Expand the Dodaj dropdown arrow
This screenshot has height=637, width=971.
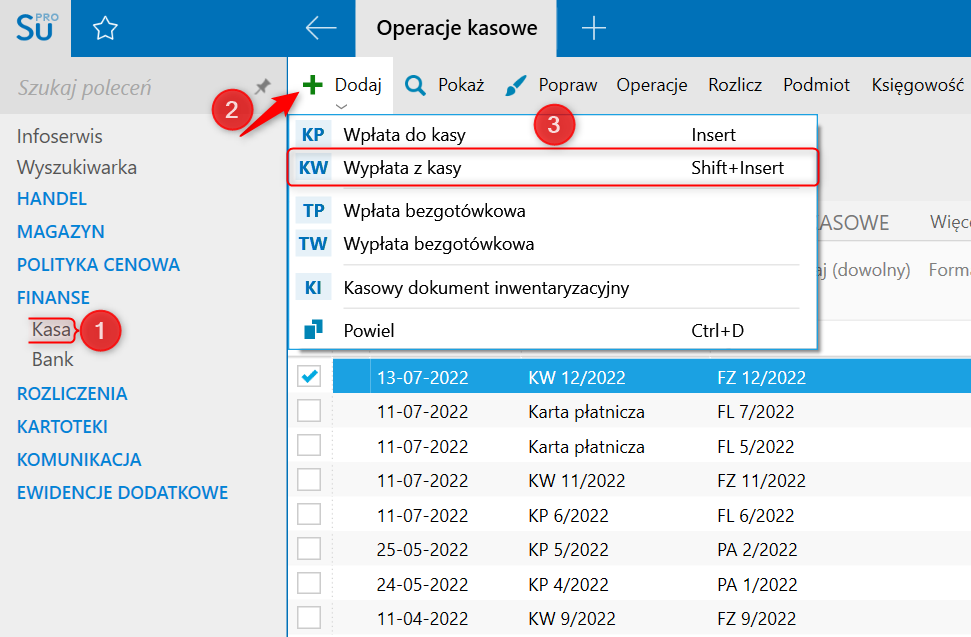tap(342, 106)
